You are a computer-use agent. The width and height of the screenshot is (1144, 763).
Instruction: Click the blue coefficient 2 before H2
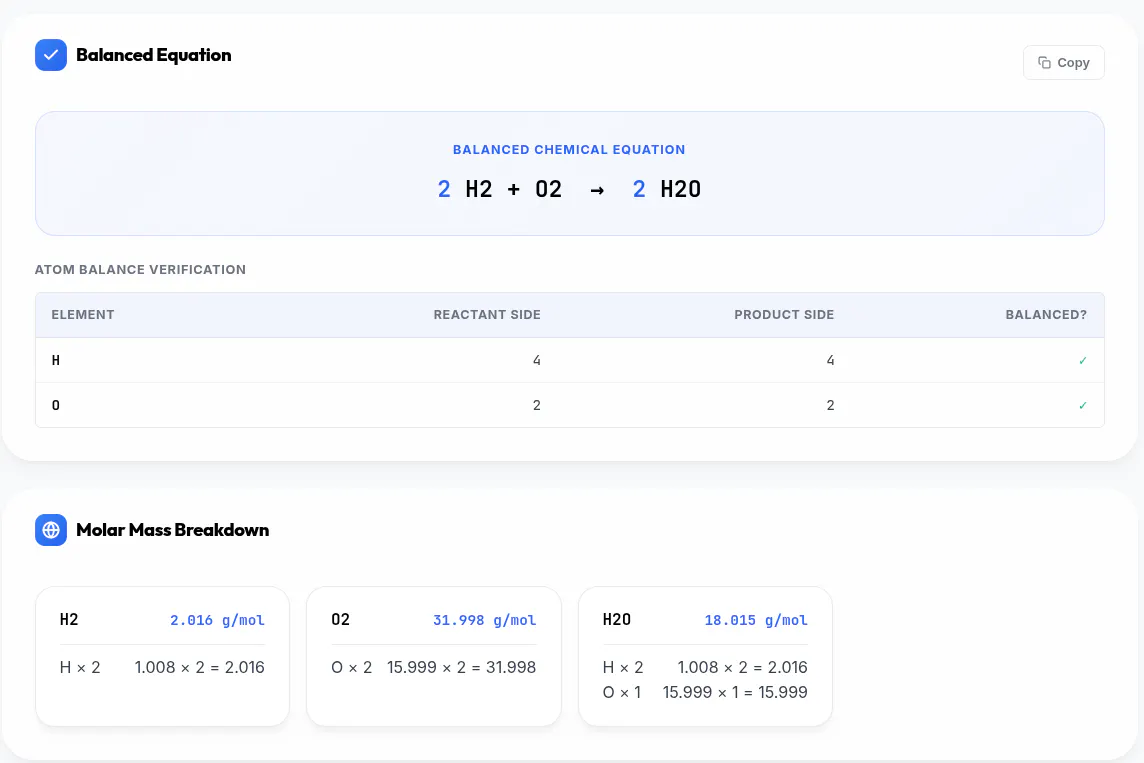(x=444, y=189)
